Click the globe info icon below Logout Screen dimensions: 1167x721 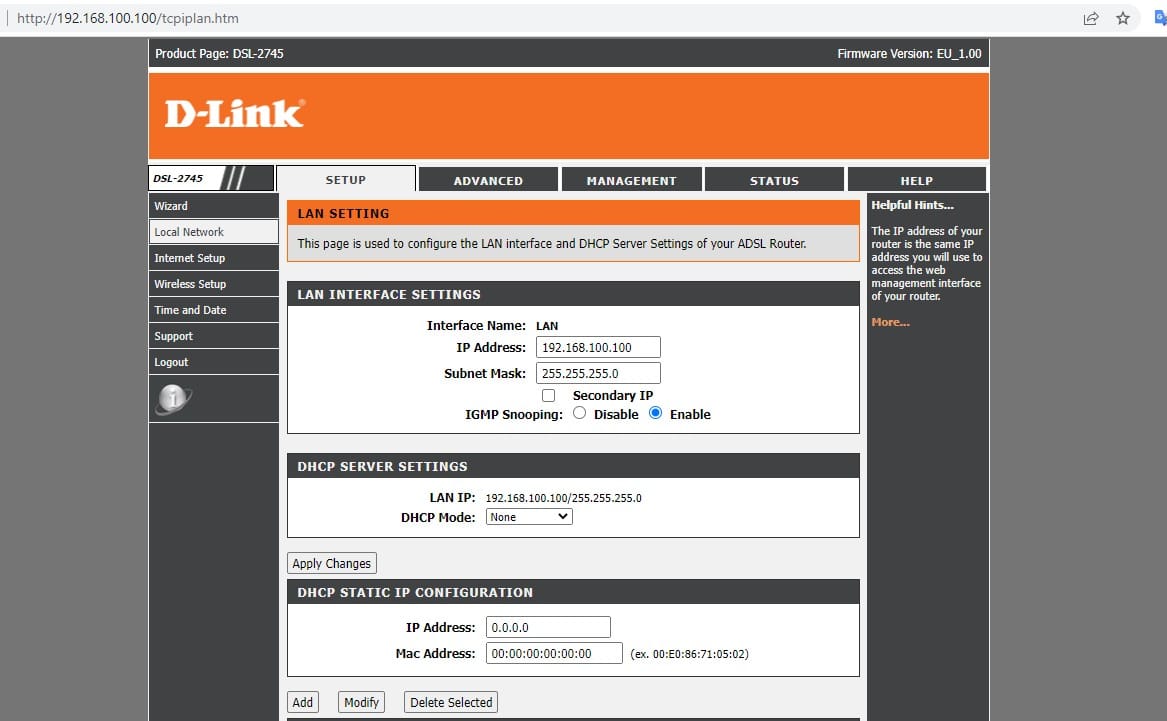point(173,396)
